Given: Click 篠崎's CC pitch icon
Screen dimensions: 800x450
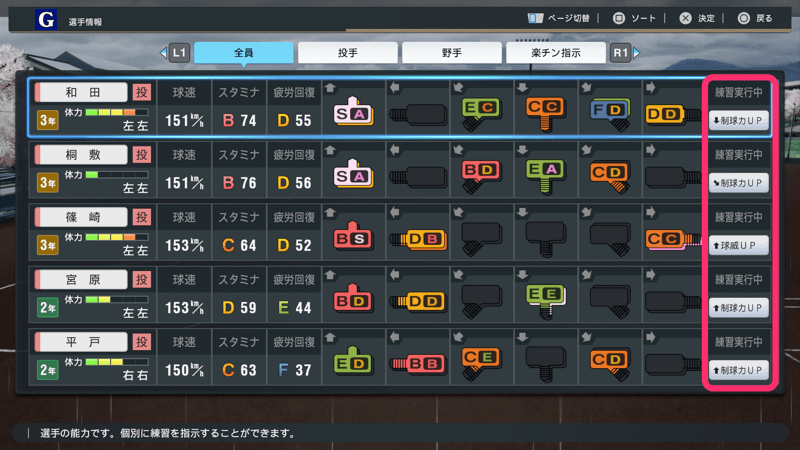Looking at the screenshot, I should tap(672, 239).
